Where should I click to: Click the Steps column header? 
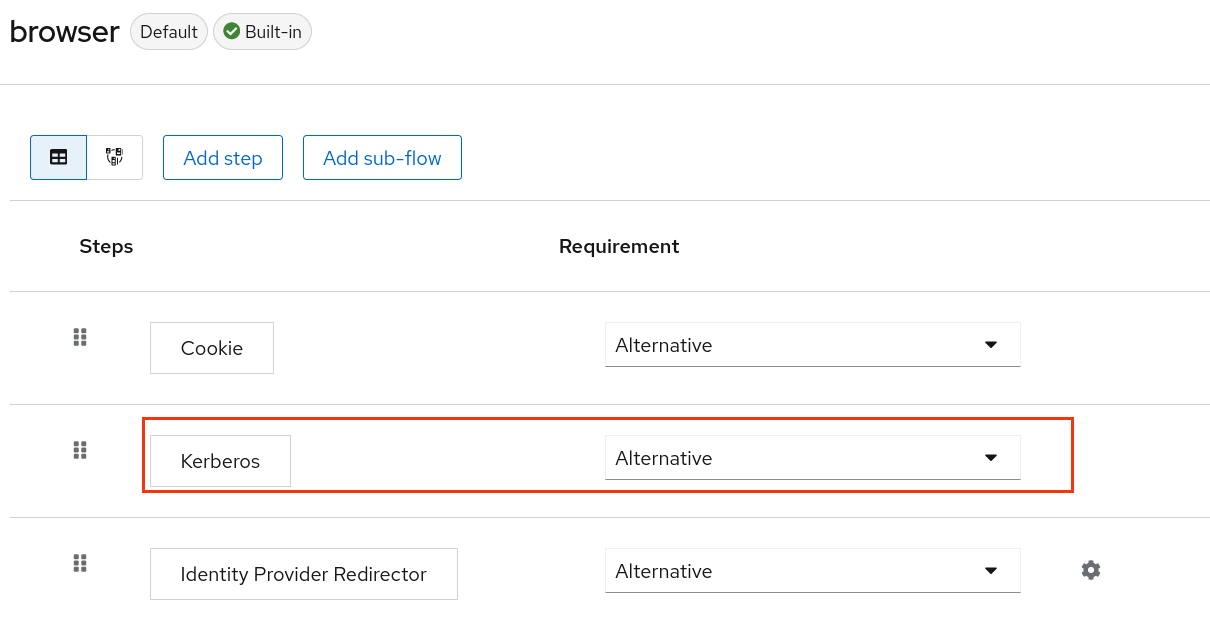tap(106, 246)
